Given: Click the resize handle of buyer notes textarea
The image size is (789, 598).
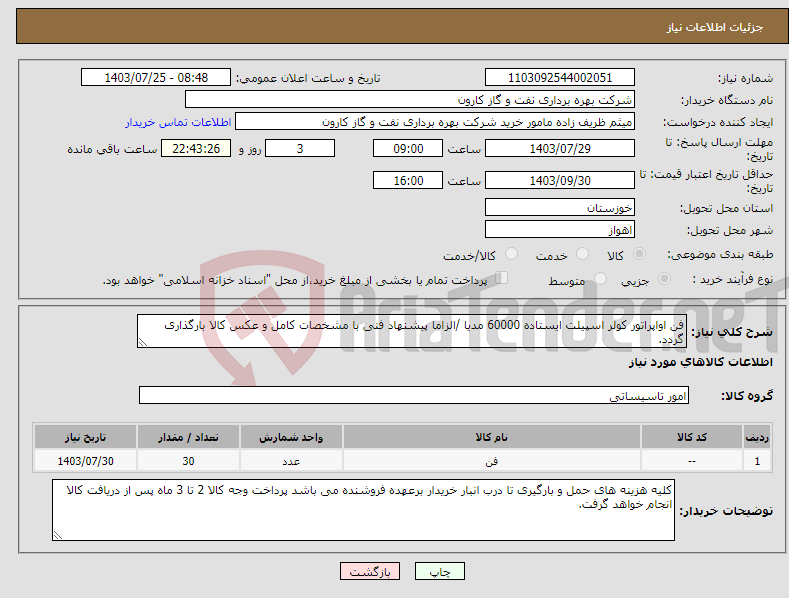Looking at the screenshot, I should (57, 536).
